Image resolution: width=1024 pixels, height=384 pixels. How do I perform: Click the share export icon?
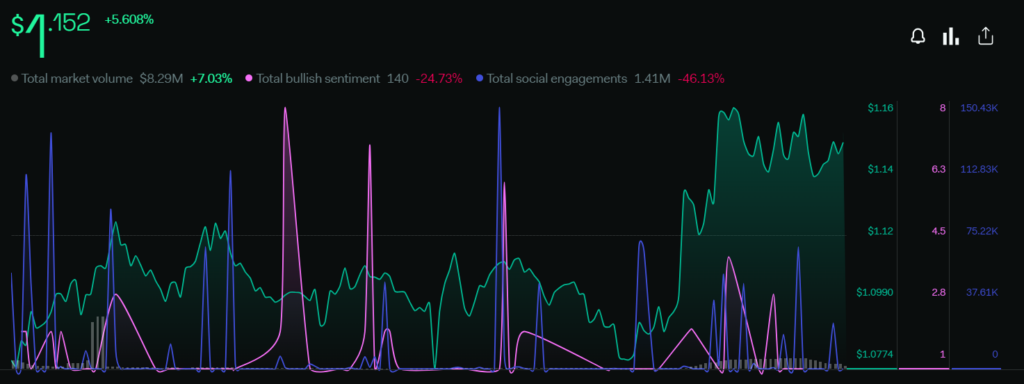click(985, 37)
